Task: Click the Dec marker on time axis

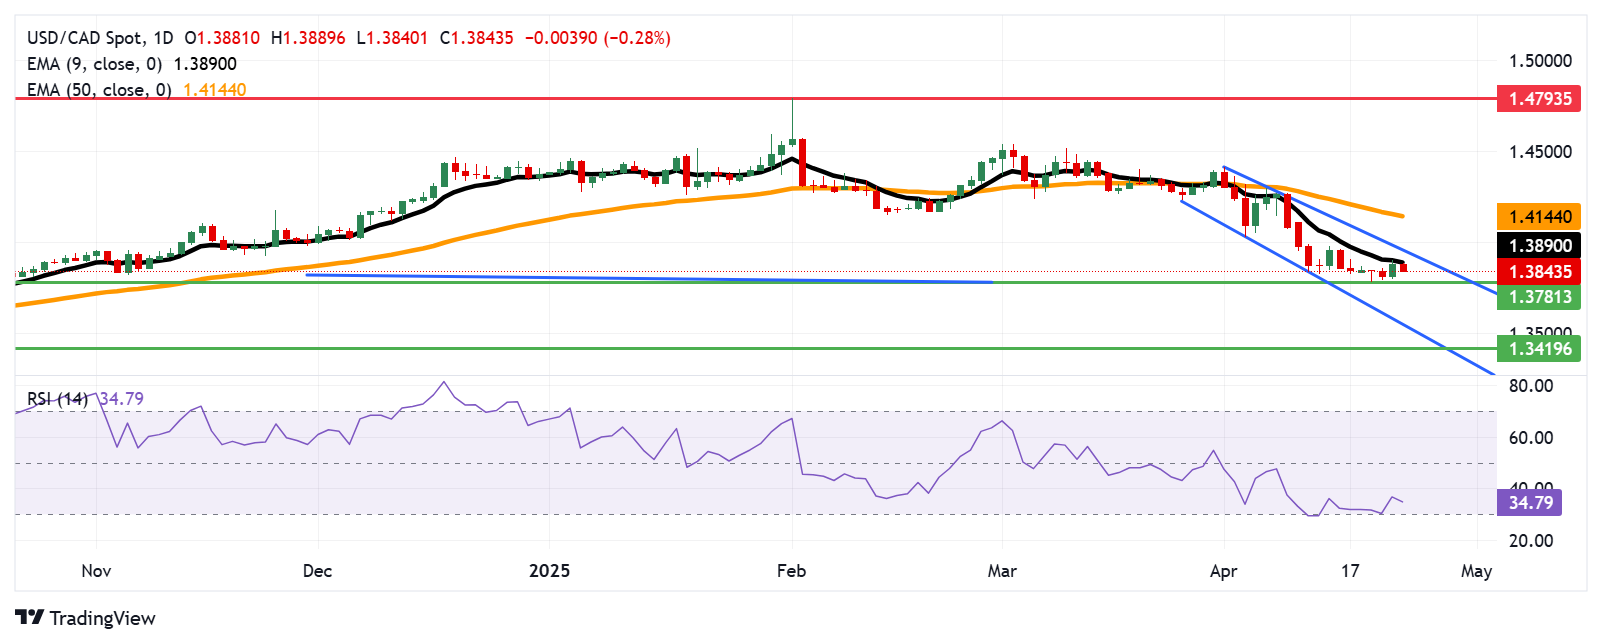Action: [x=317, y=571]
